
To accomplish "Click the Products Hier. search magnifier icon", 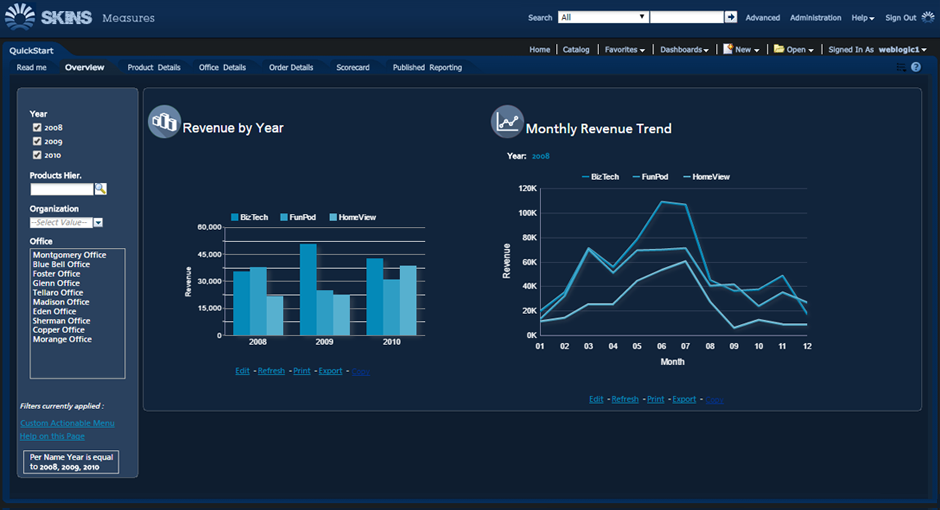I will coord(101,189).
